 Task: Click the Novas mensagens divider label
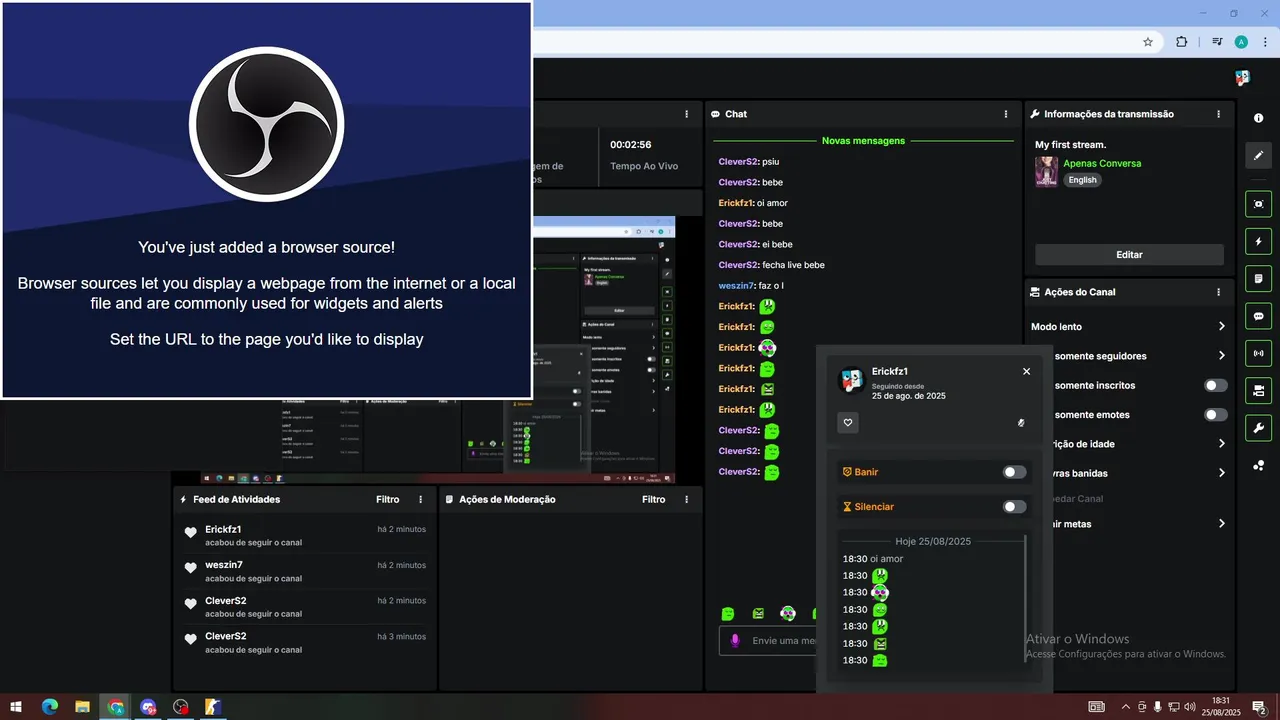(x=863, y=141)
